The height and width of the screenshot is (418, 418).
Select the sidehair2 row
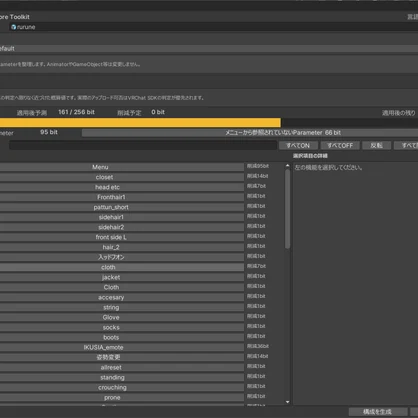[x=122, y=227]
